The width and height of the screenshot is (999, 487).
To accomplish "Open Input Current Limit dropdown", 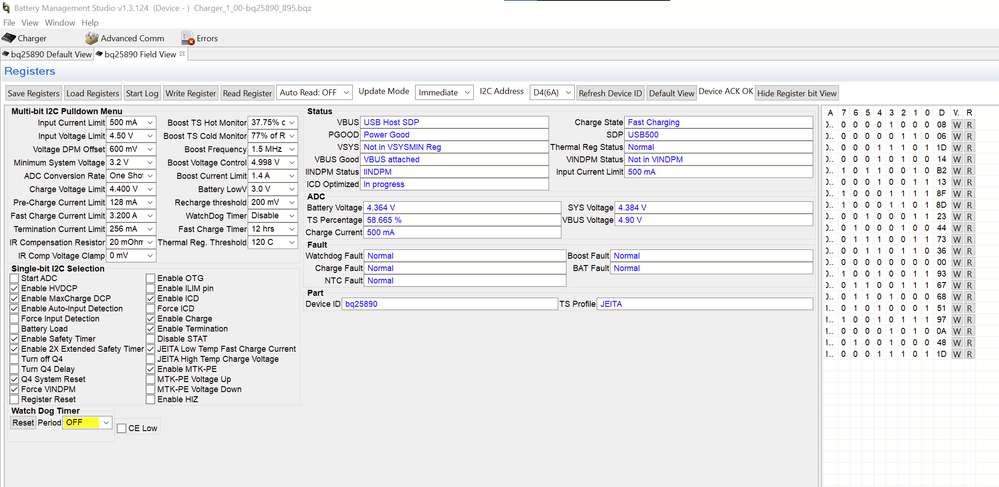I will coord(131,122).
